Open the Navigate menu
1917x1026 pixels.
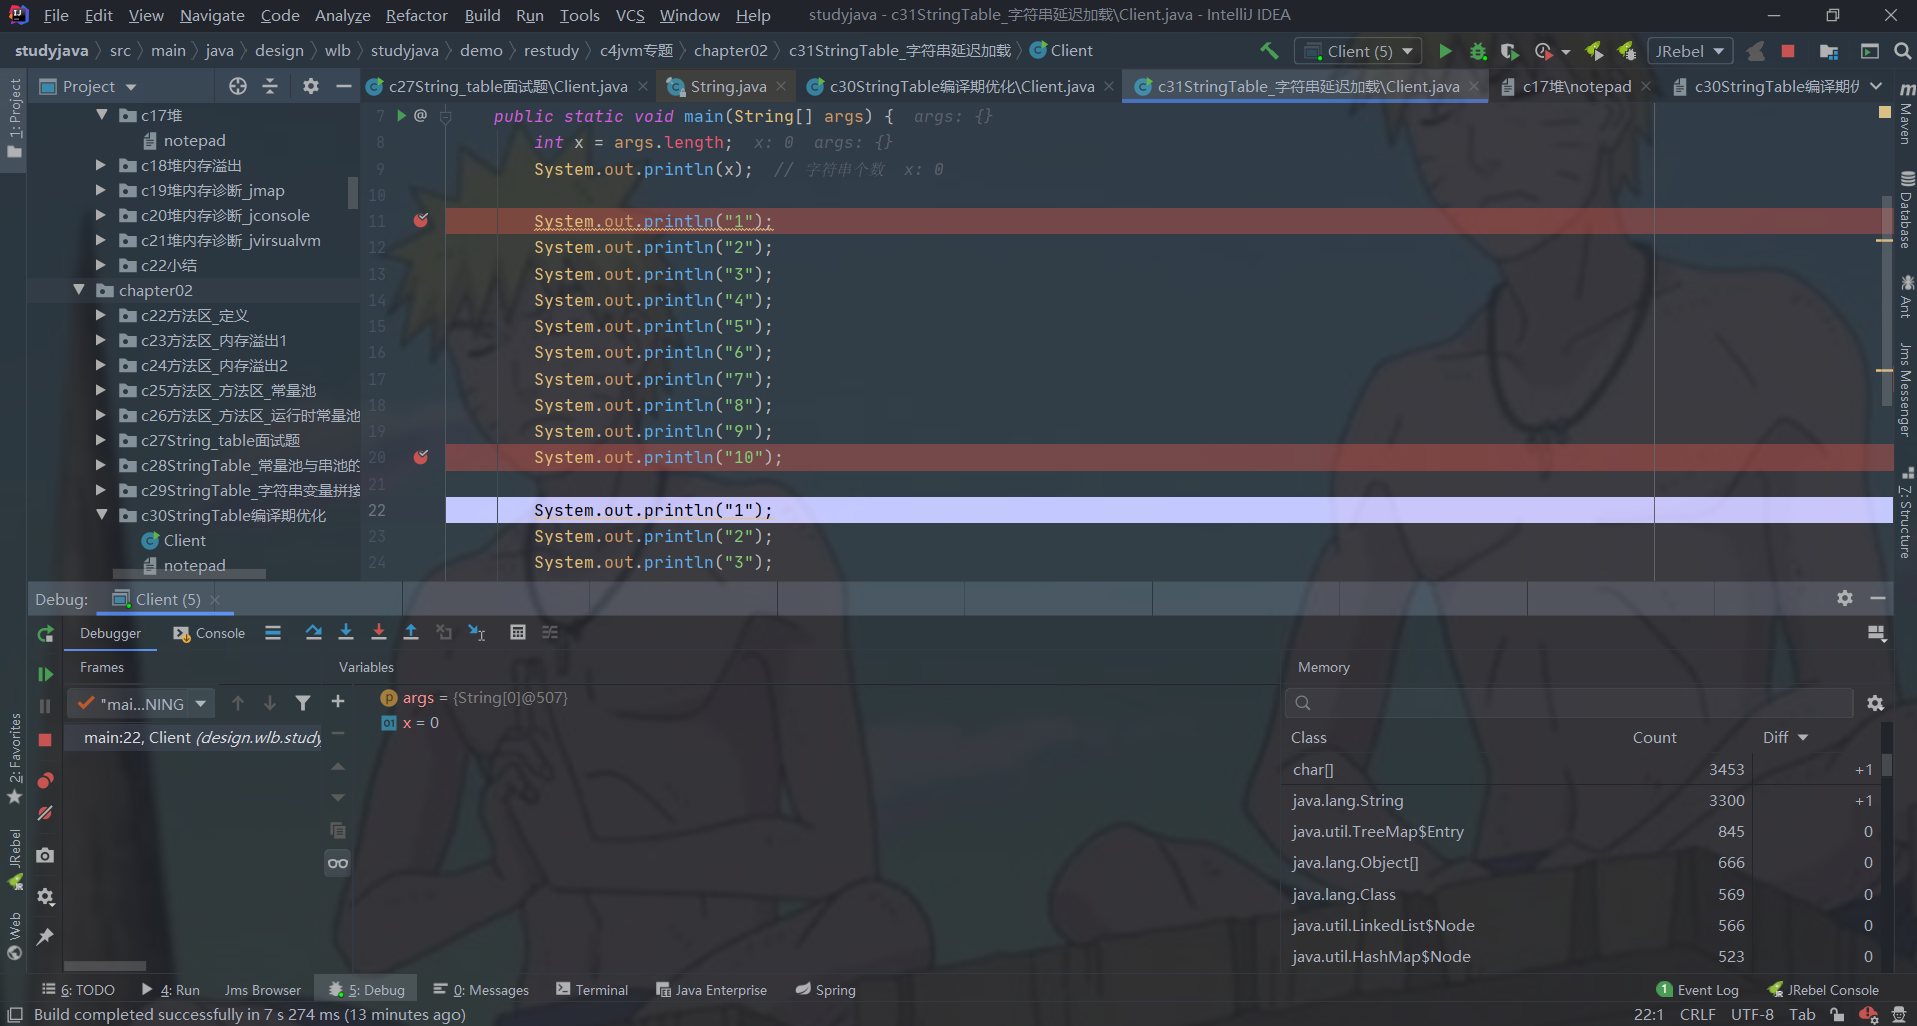click(212, 15)
